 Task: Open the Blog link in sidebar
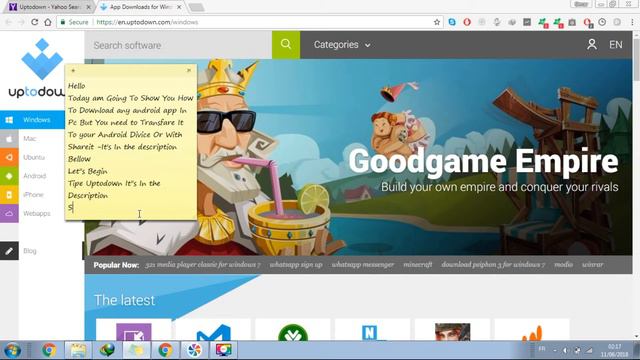(30, 251)
